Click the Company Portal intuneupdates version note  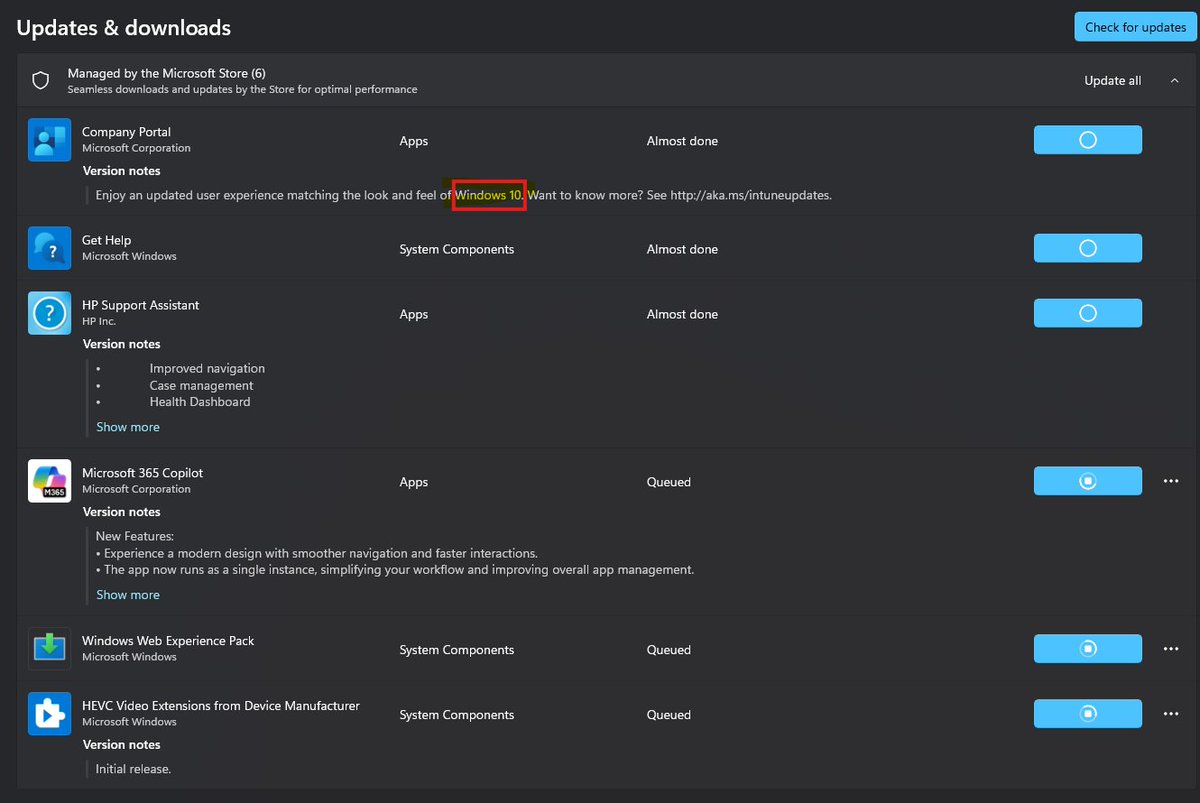(464, 195)
